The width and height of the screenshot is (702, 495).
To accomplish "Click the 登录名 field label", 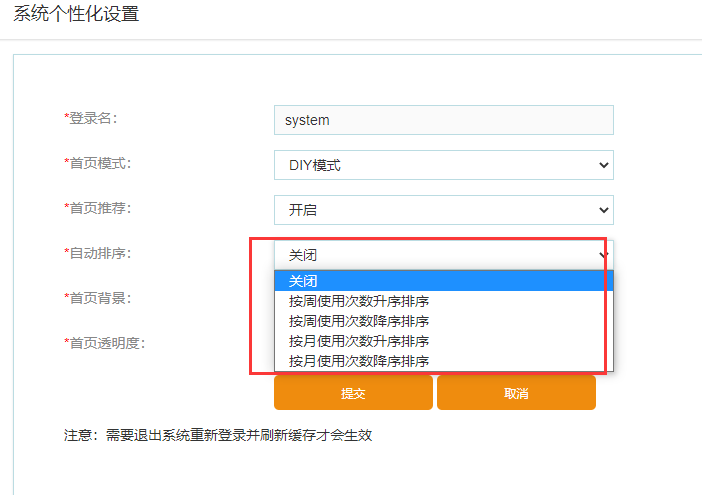I will click(x=91, y=119).
